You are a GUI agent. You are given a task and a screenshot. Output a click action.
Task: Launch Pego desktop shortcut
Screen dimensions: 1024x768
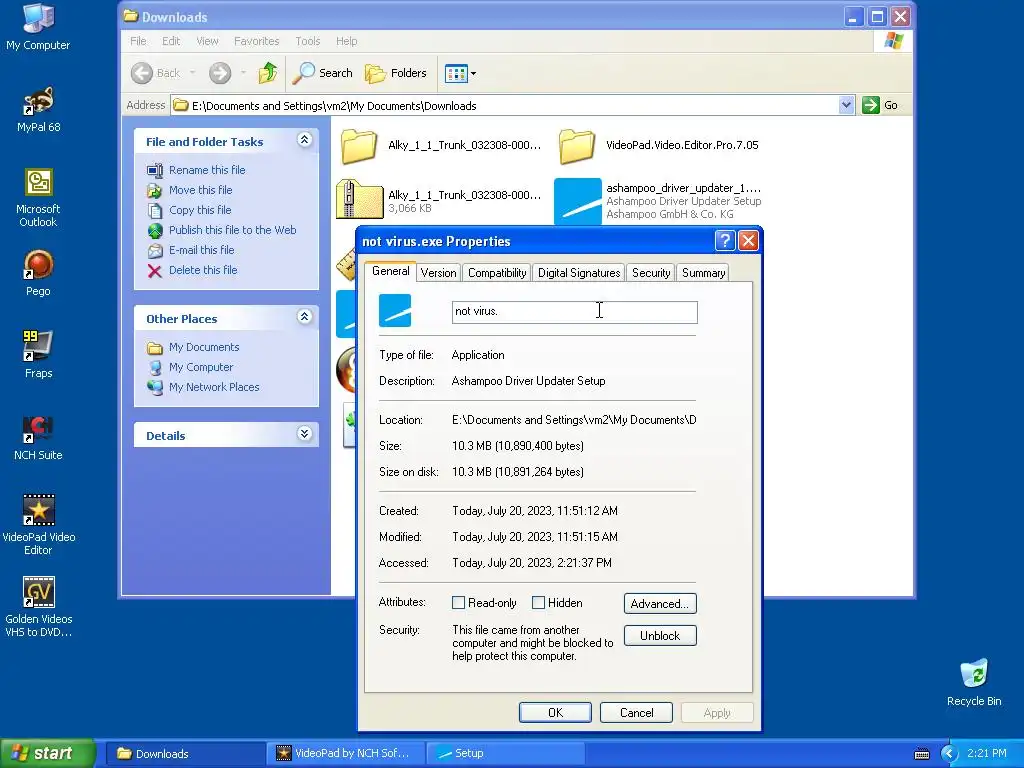coord(38,272)
